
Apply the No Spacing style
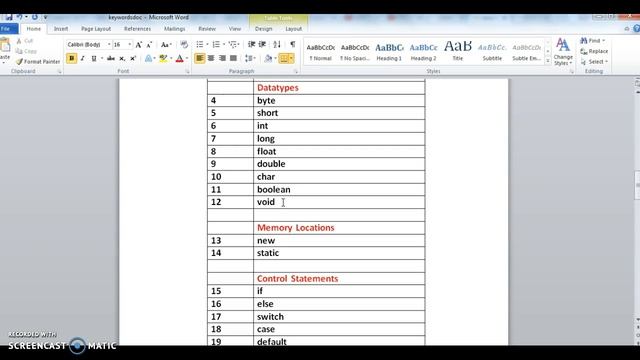pyautogui.click(x=355, y=51)
